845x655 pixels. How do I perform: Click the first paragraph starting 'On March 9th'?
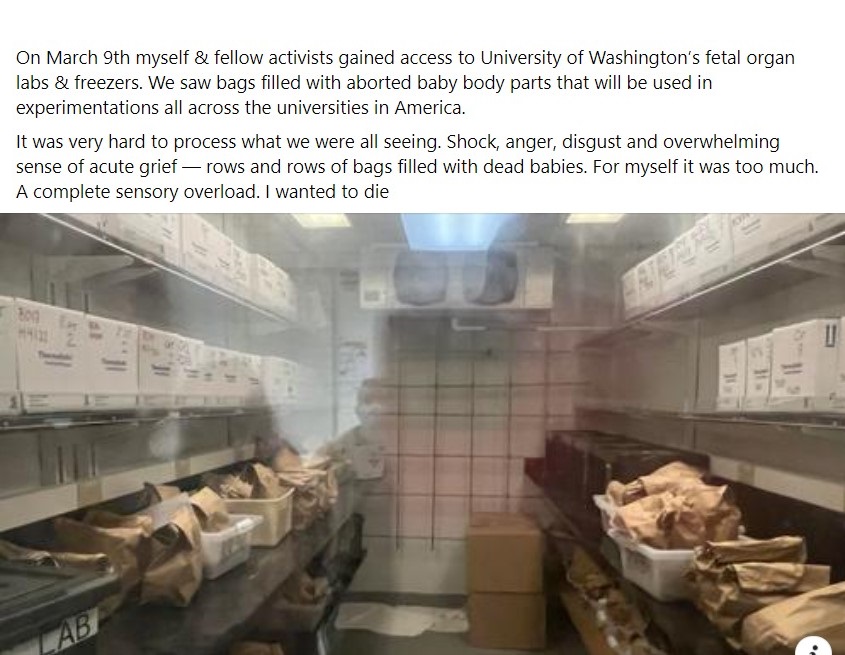point(405,82)
